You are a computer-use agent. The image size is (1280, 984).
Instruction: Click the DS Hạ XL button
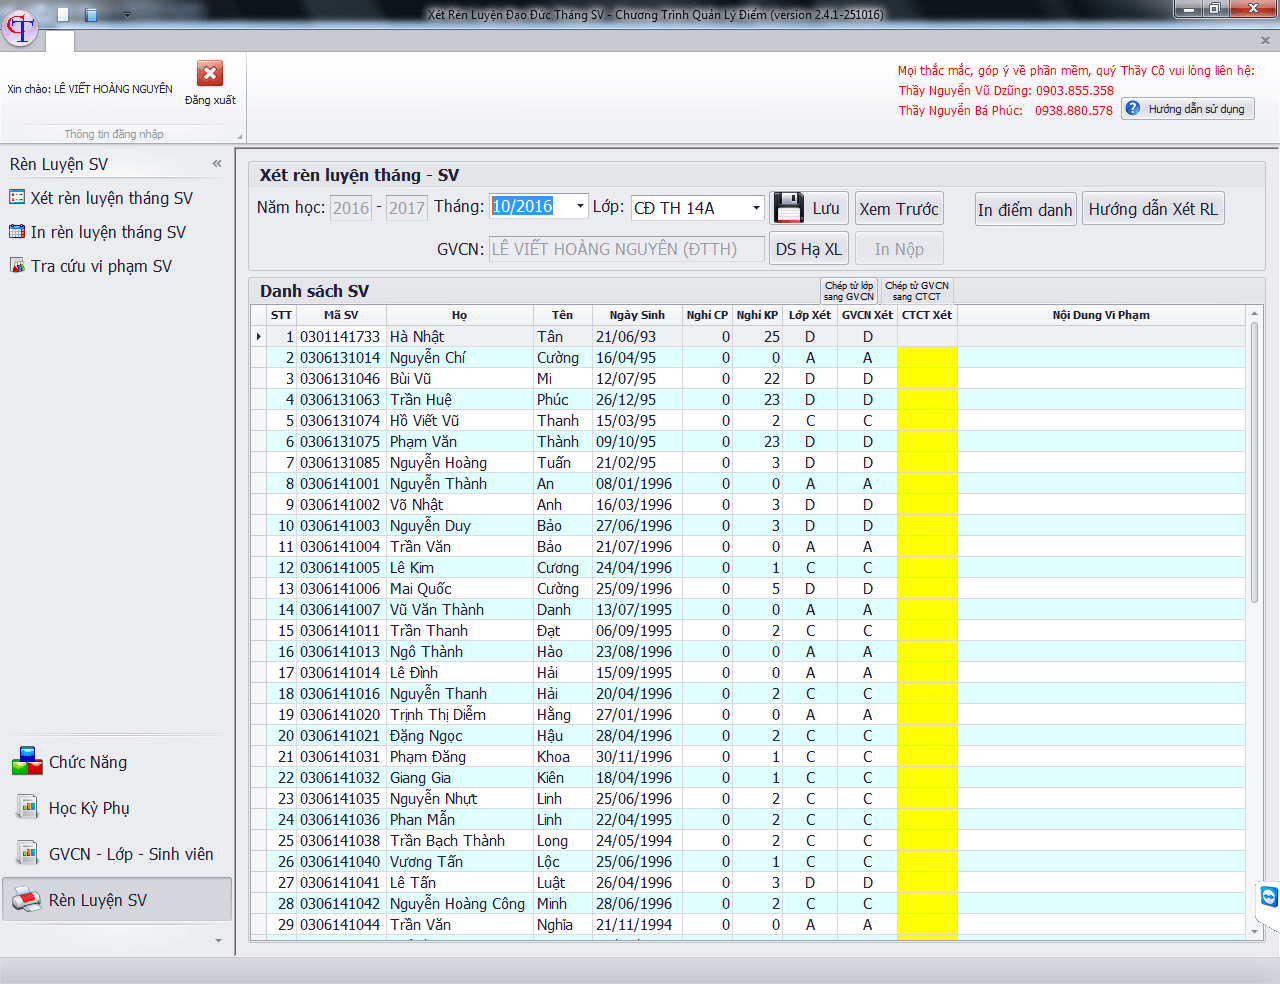click(809, 249)
